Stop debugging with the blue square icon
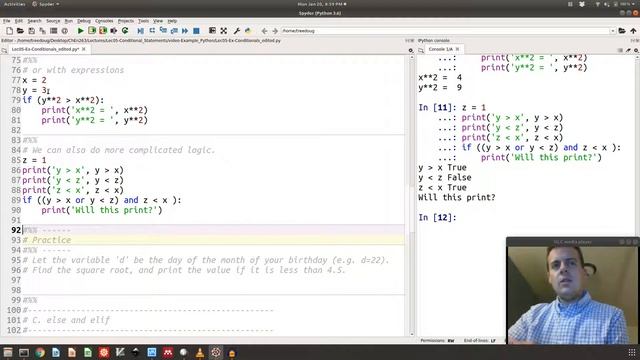 coord(196,31)
